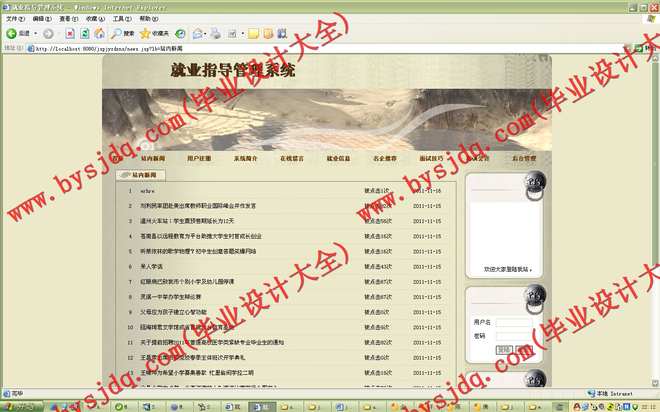Screen dimensions: 660x412
Task: Open the 用户注册 navigation tab
Action: (x=199, y=158)
